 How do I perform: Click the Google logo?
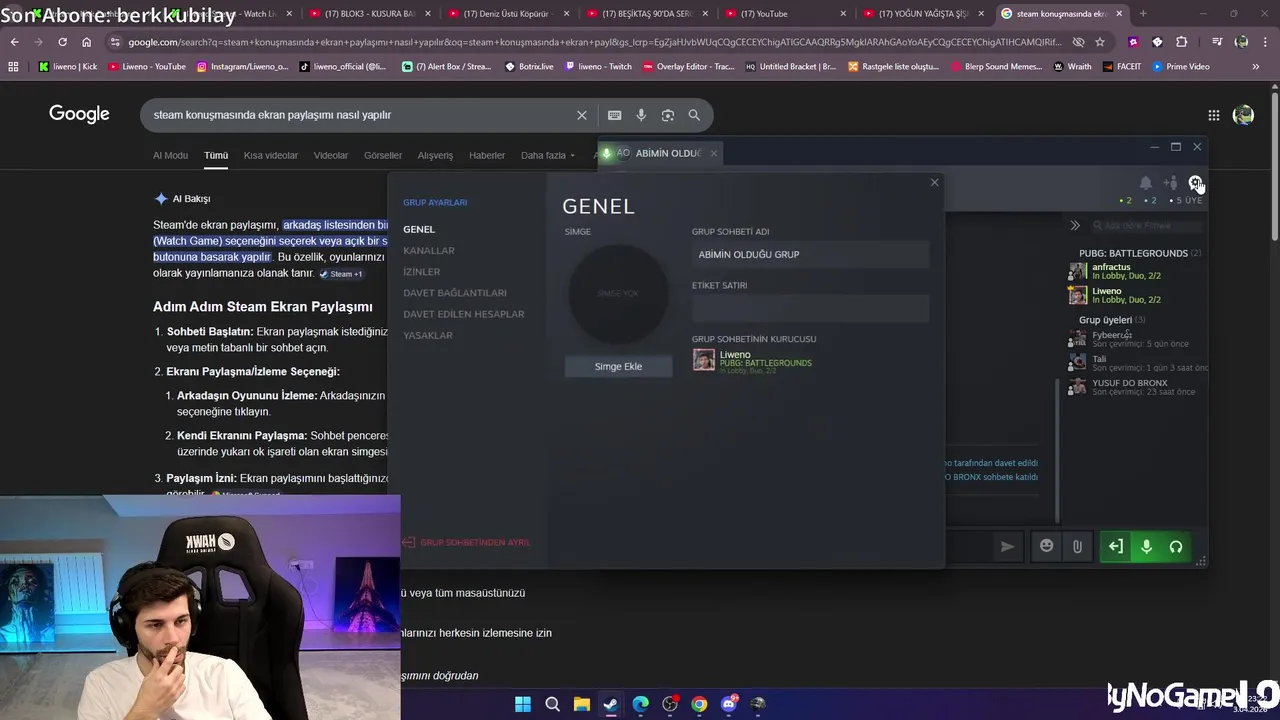pyautogui.click(x=79, y=114)
